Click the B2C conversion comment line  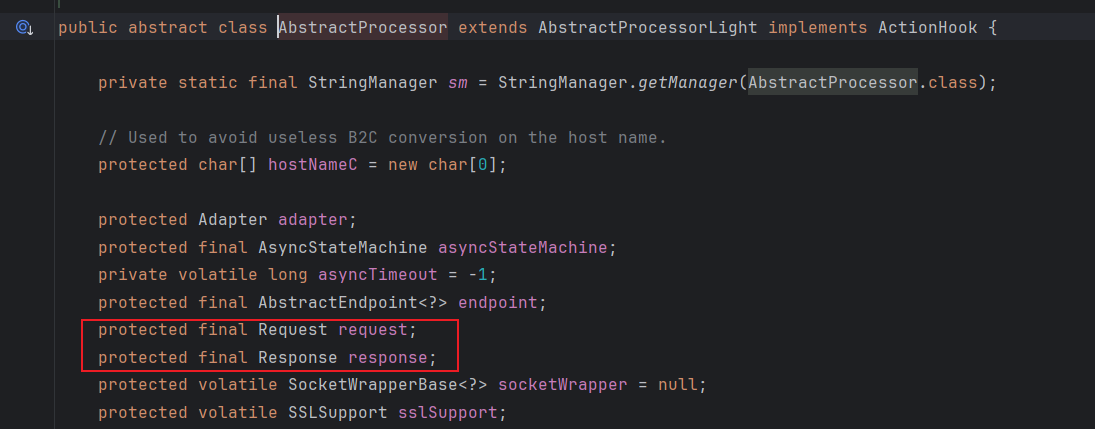click(x=382, y=137)
